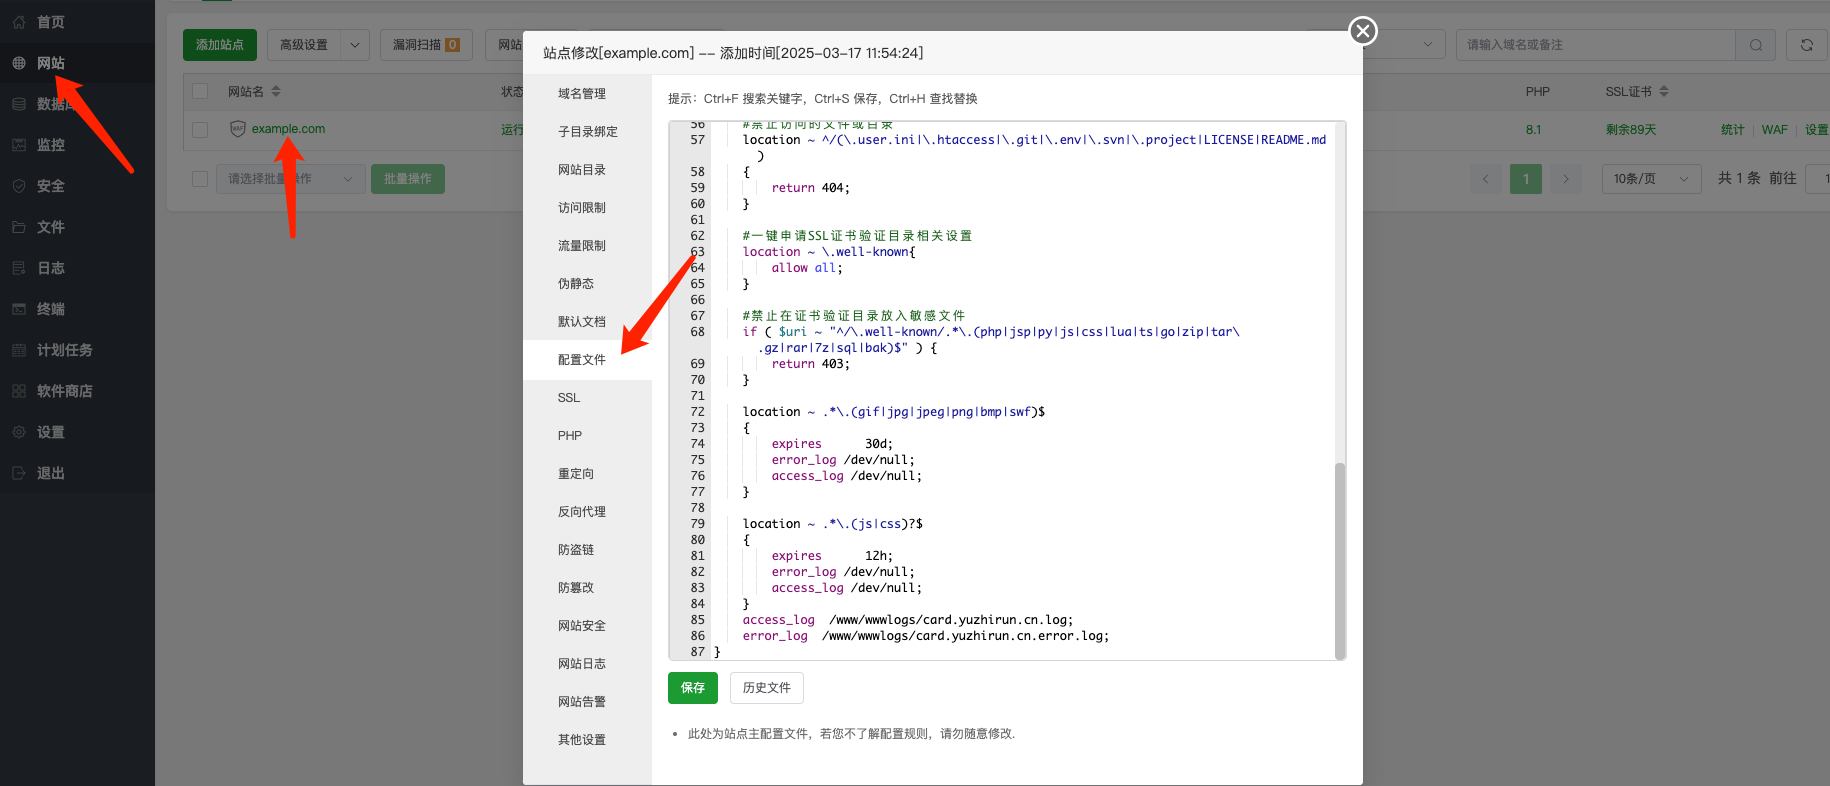Open the 重定向 tab
This screenshot has height=786, width=1830.
587,474
